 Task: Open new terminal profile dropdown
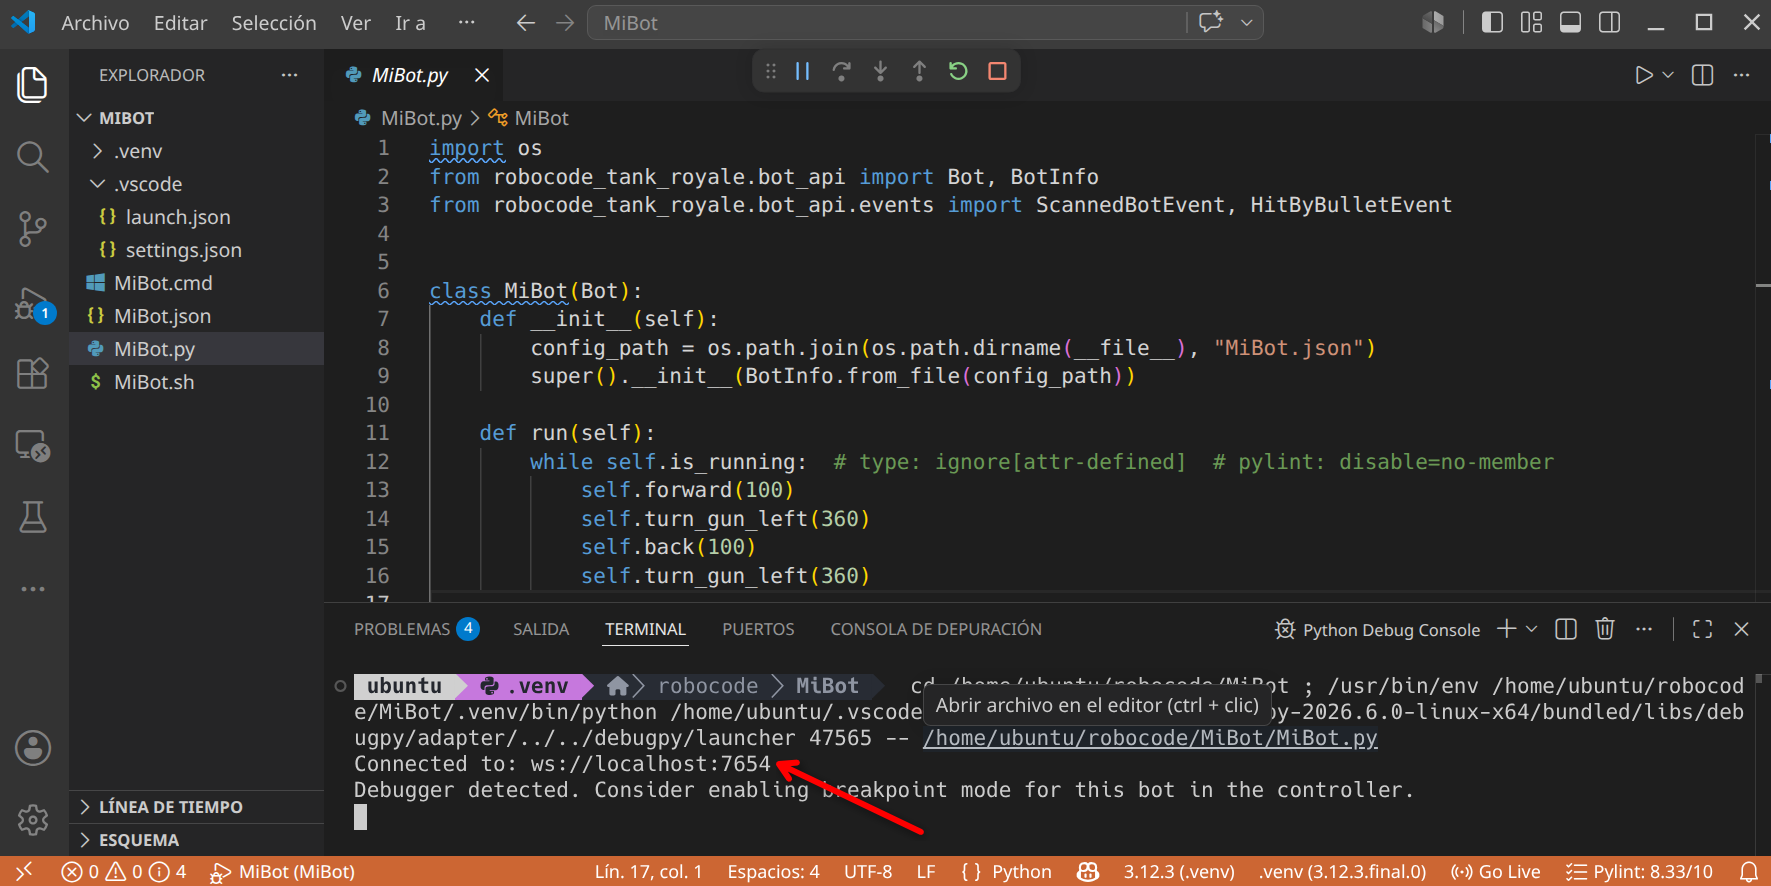[1531, 629]
